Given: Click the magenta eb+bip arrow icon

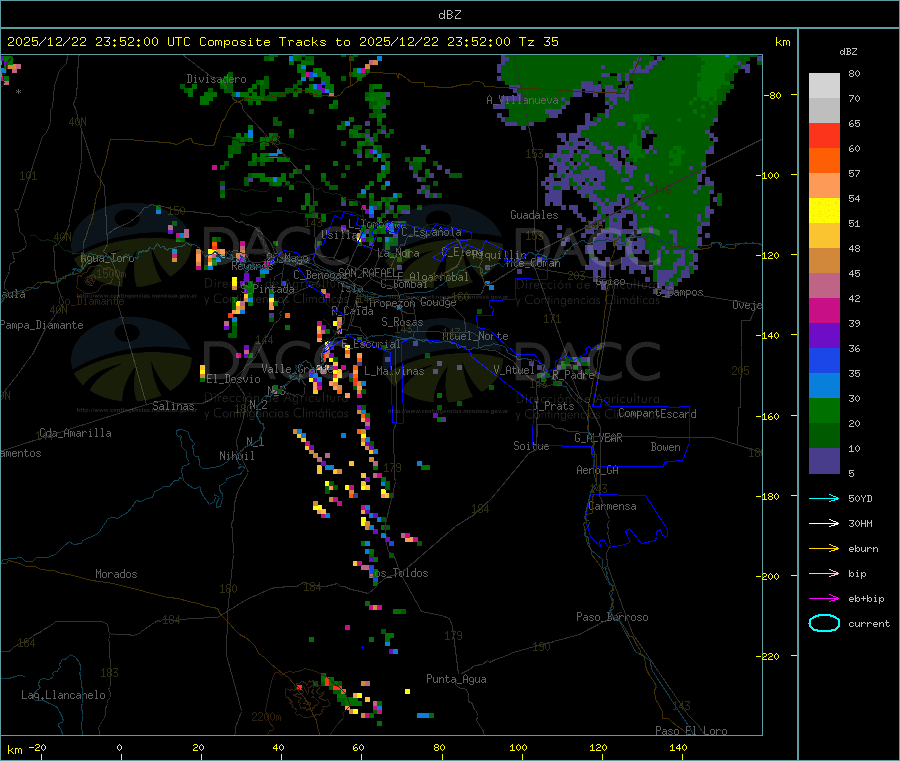Looking at the screenshot, I should [x=824, y=598].
